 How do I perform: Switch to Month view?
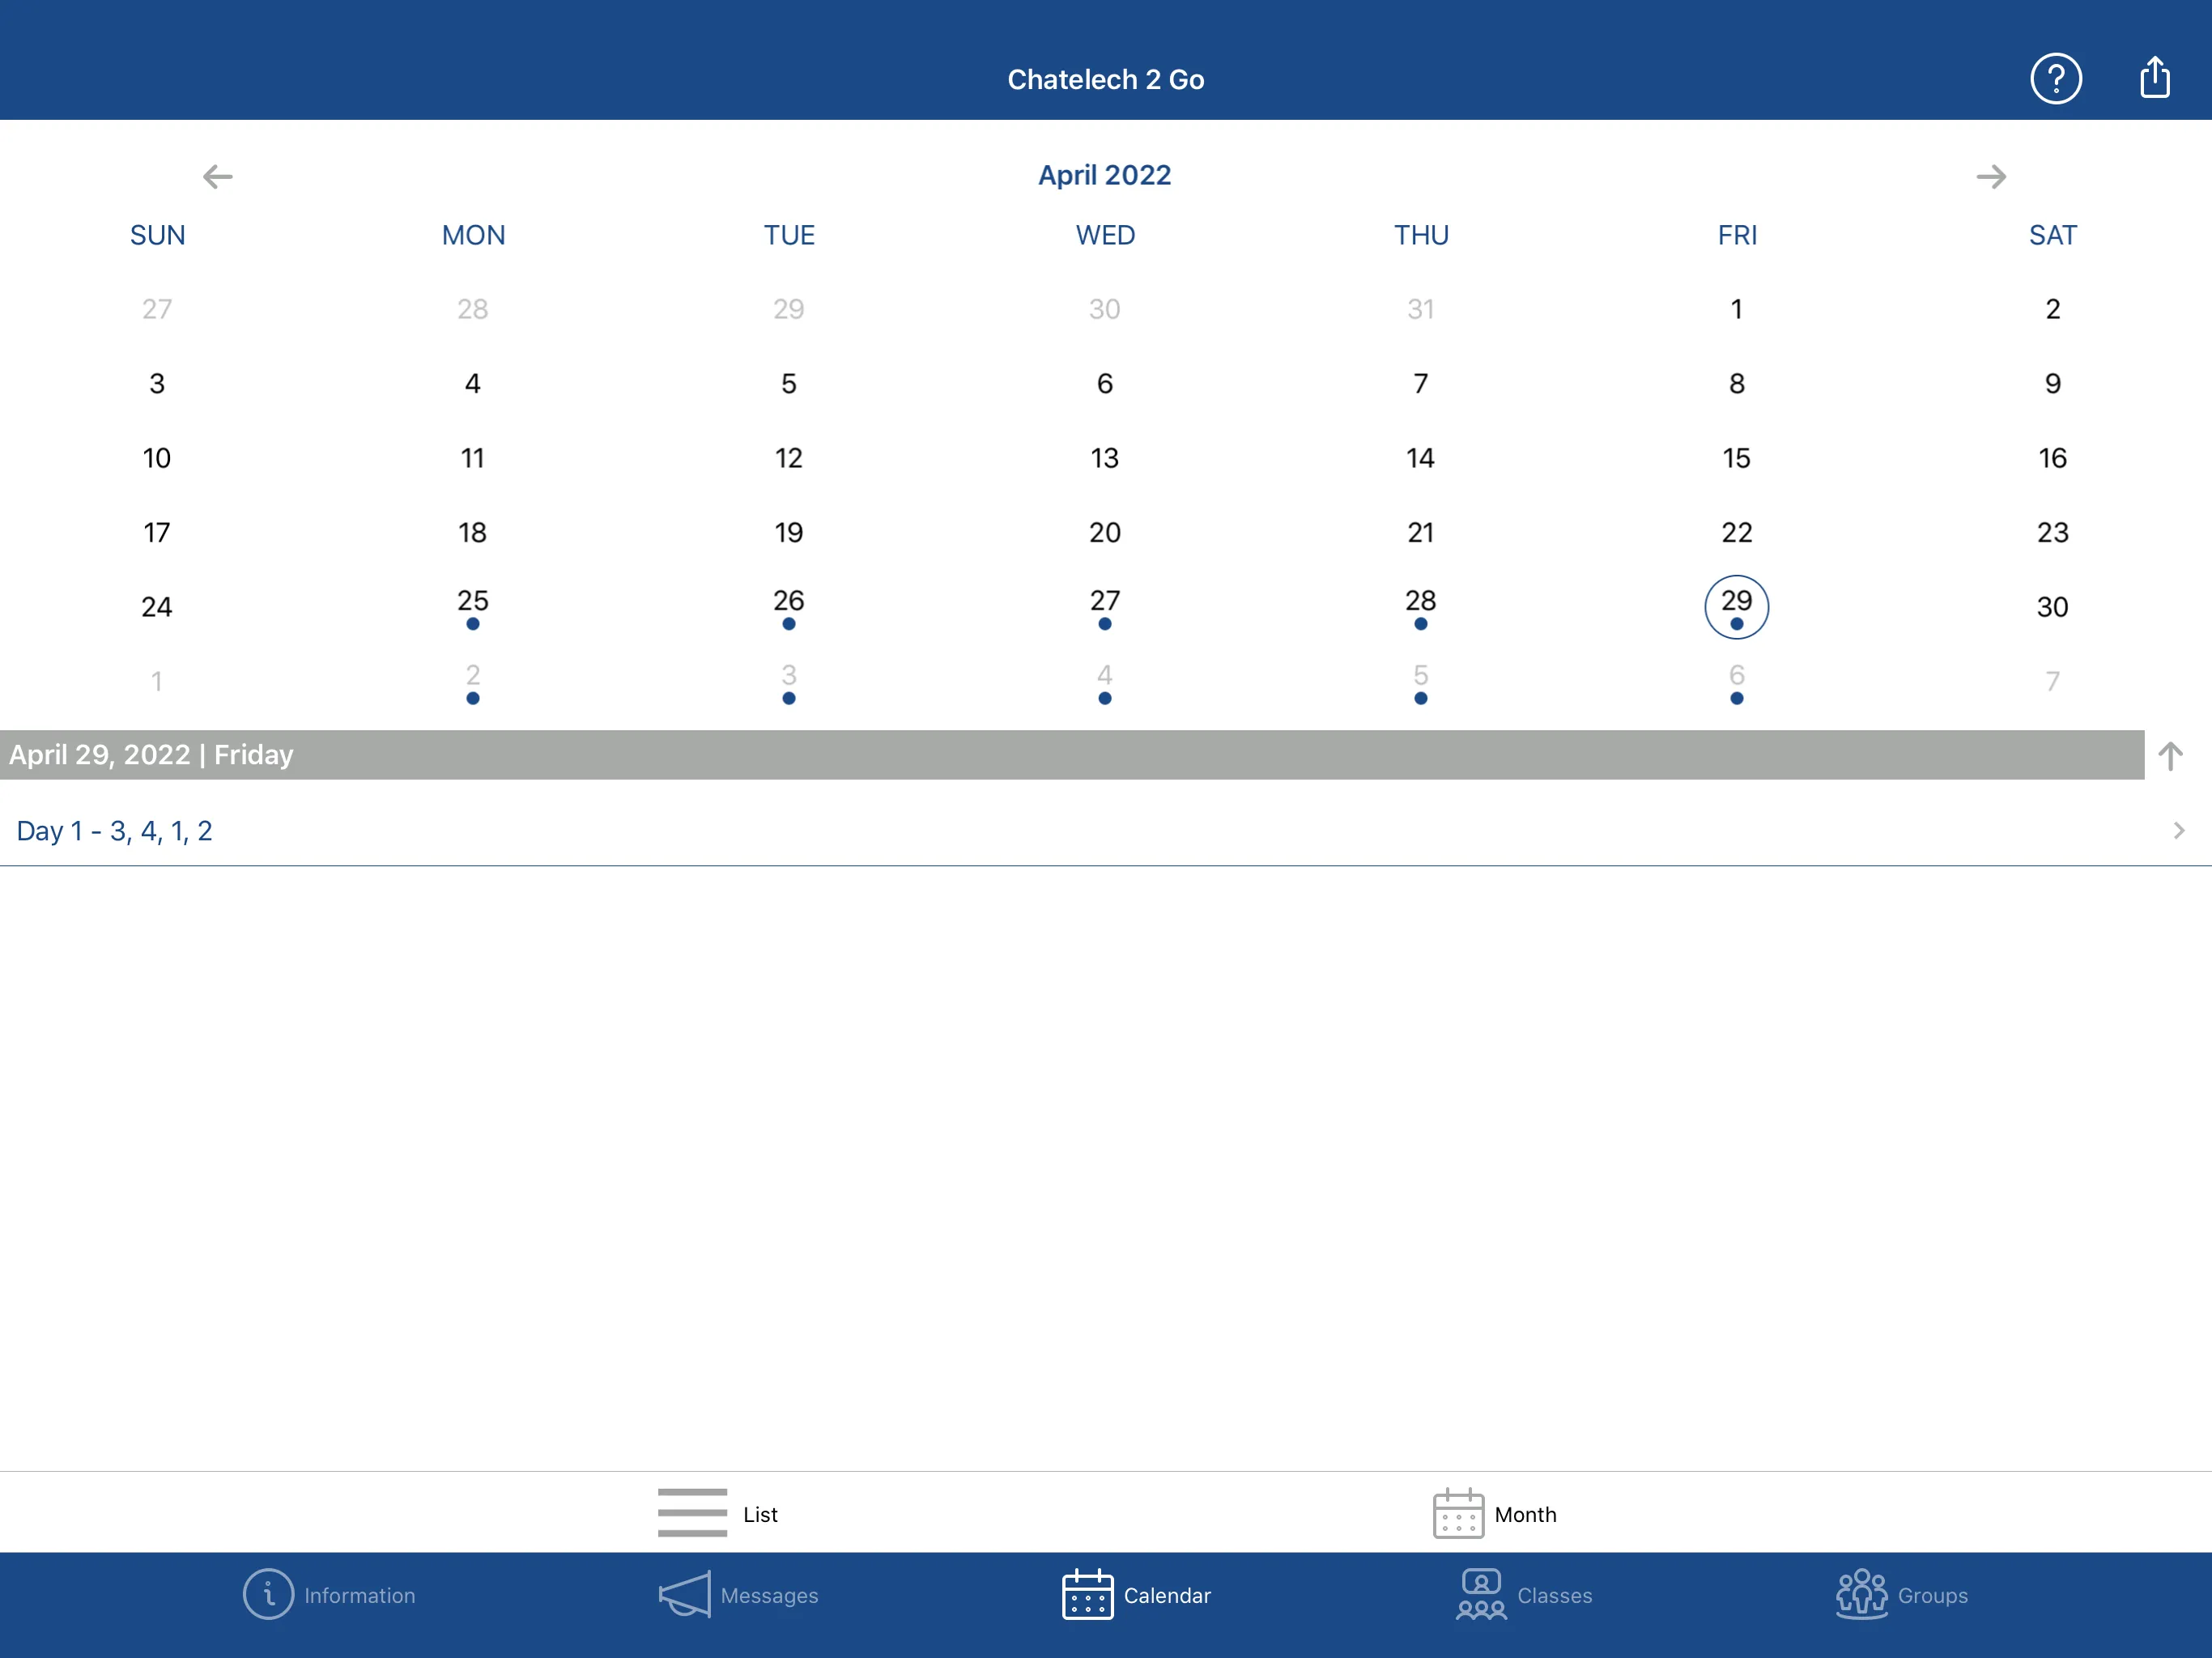click(x=1494, y=1513)
